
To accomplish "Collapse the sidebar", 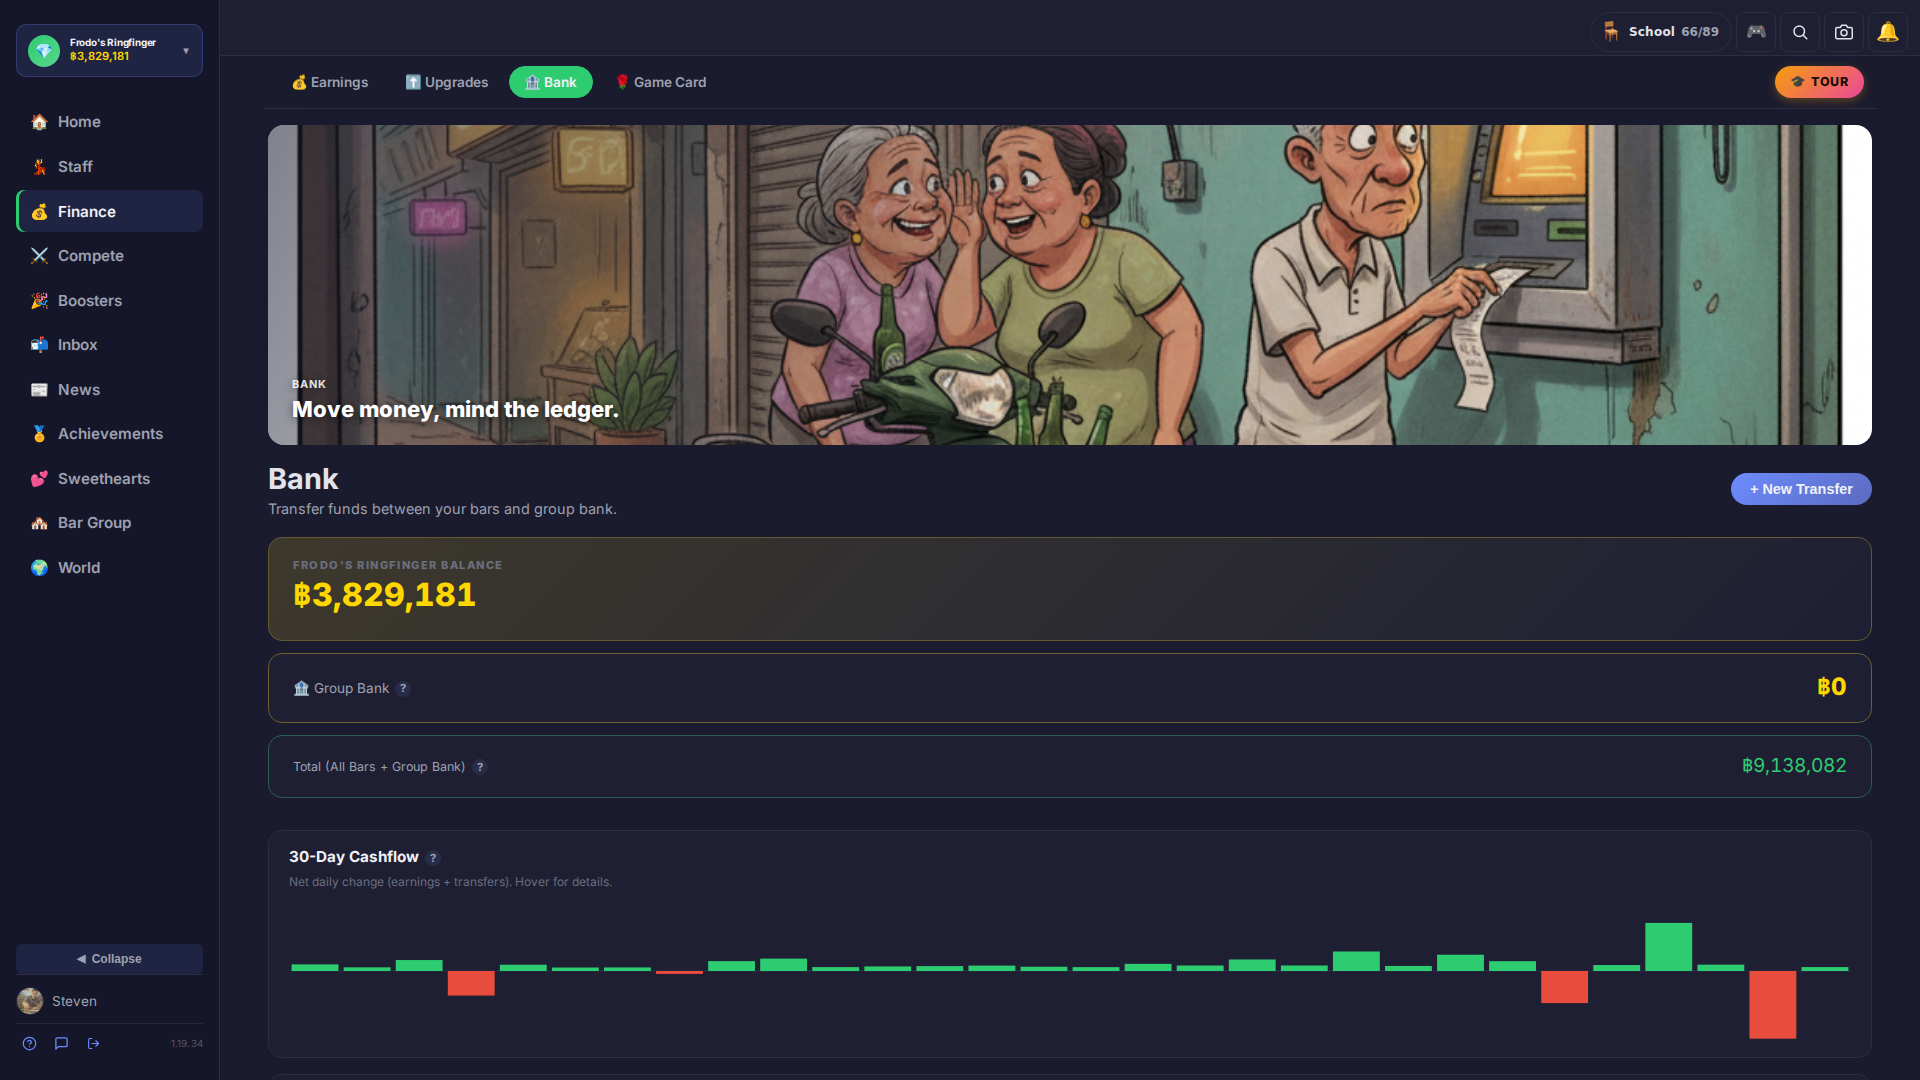I will pyautogui.click(x=109, y=959).
